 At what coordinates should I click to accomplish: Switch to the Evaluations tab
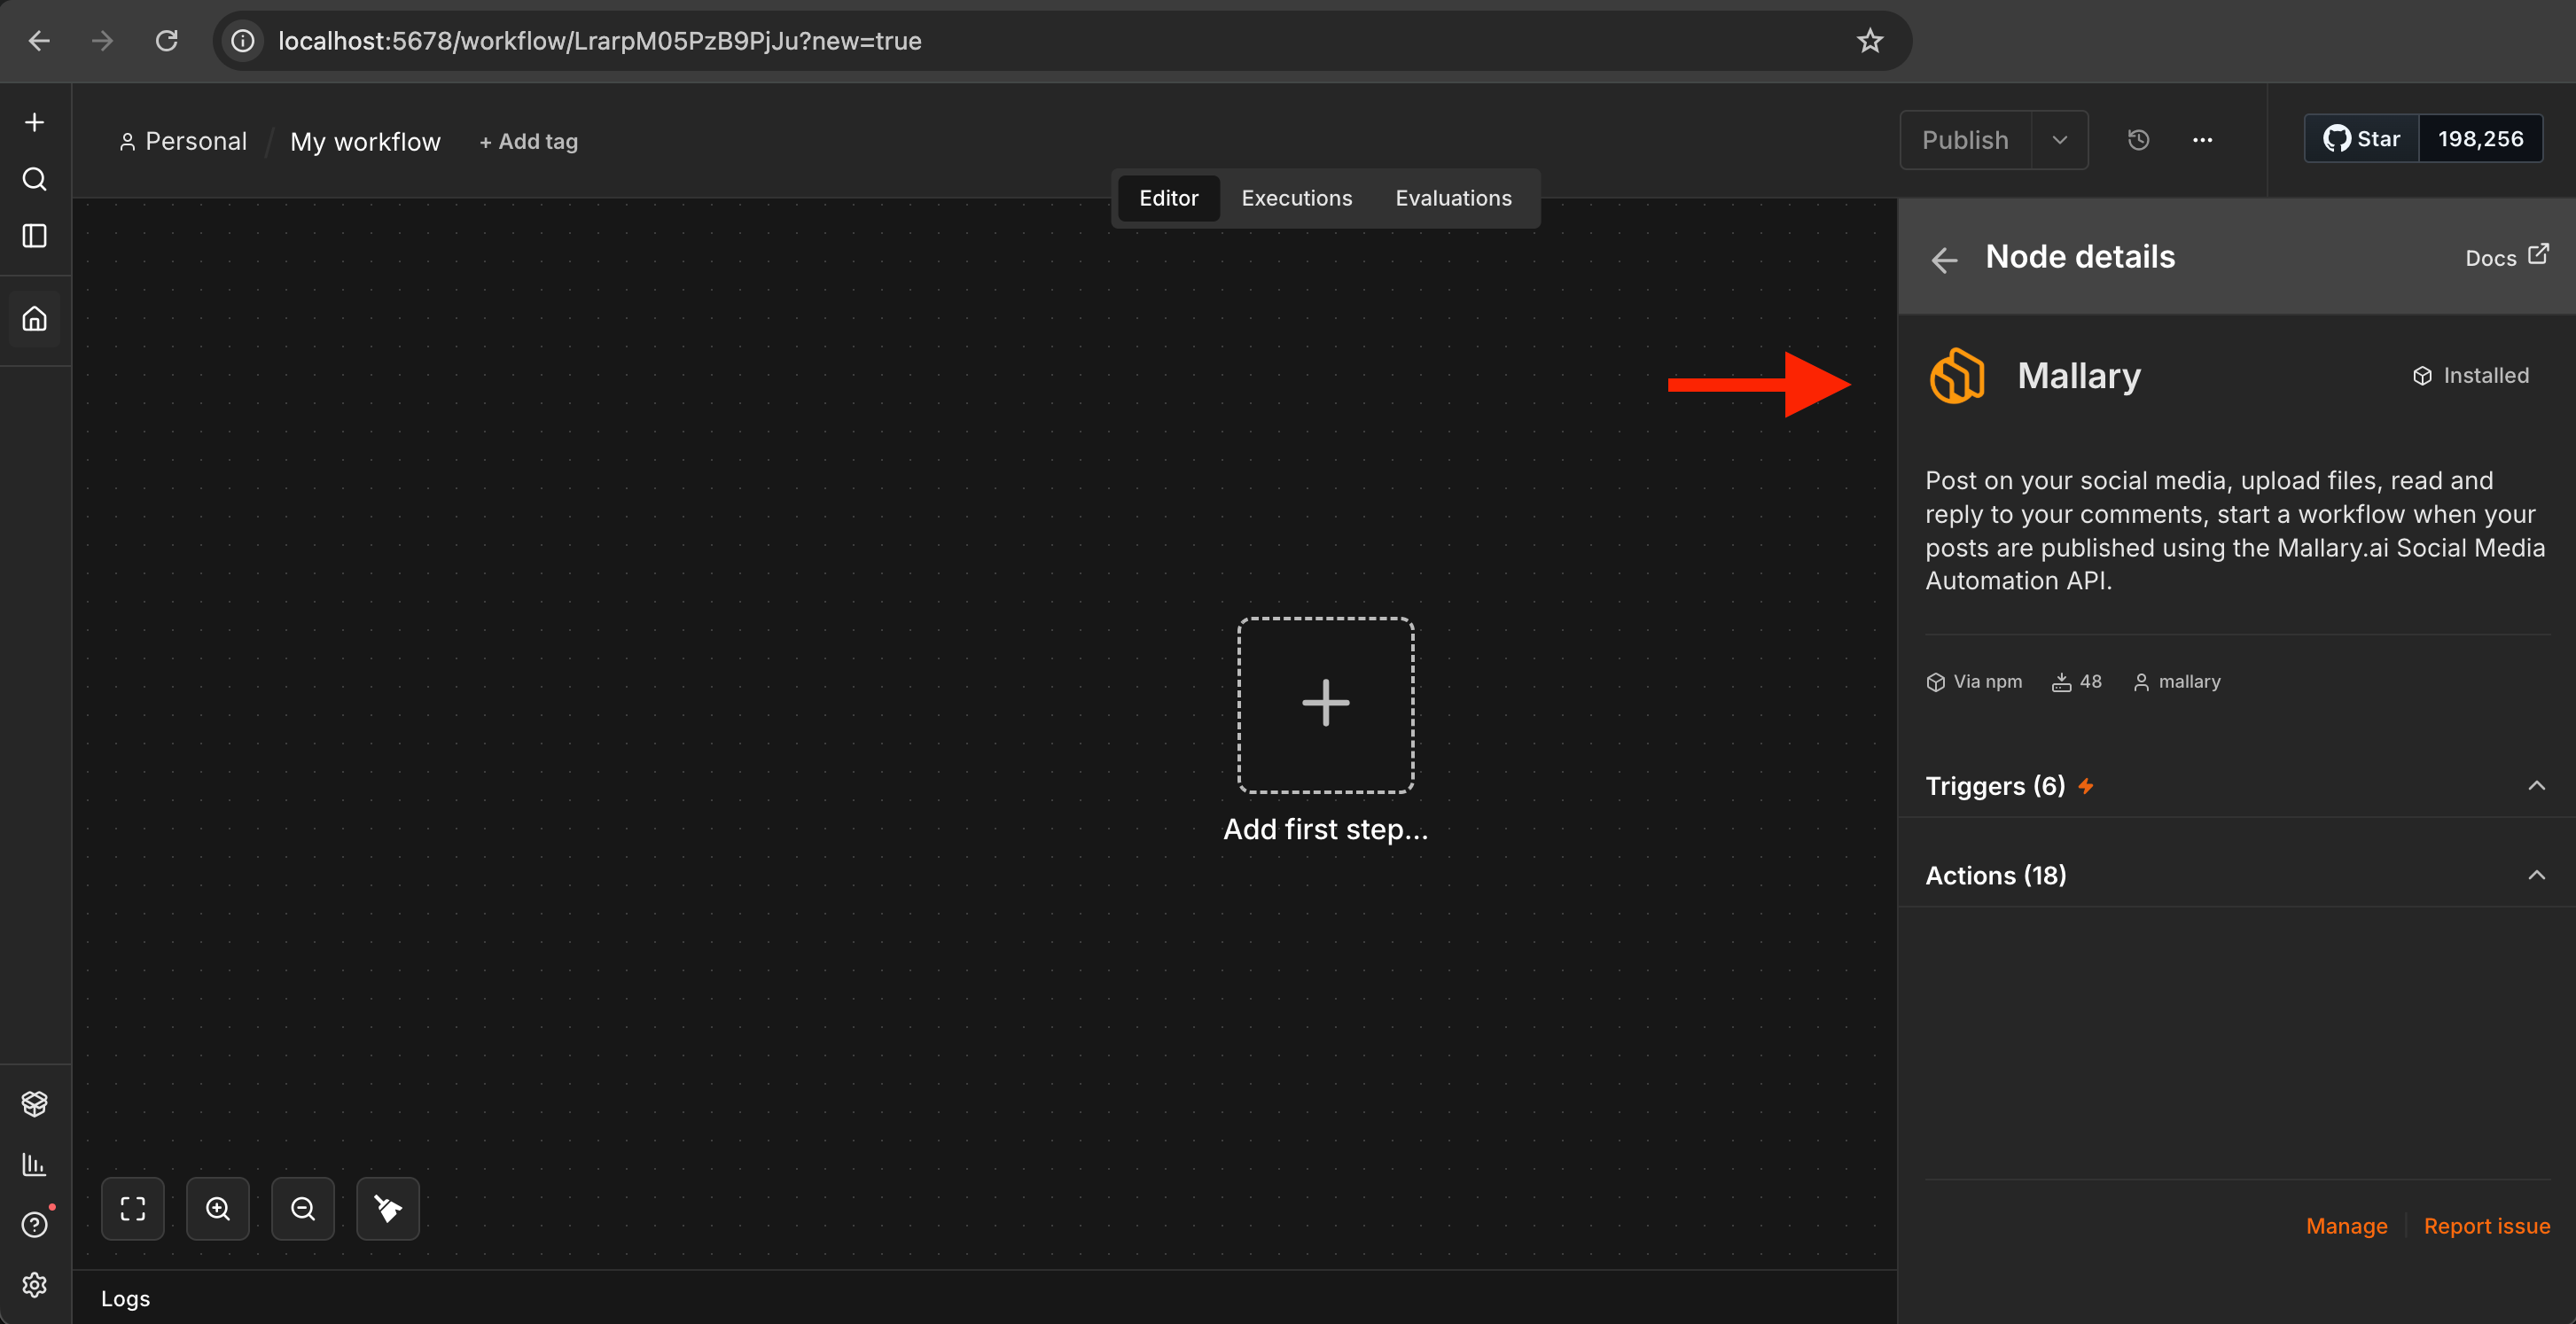pyautogui.click(x=1453, y=198)
